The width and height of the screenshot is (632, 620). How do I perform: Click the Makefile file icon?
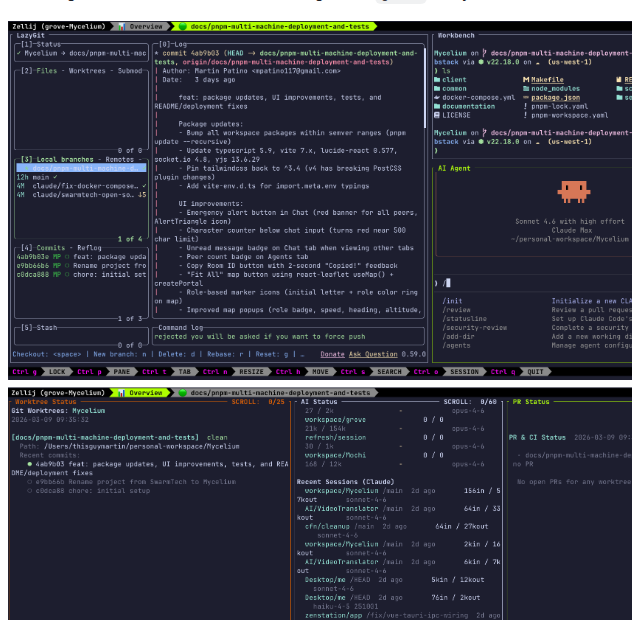click(527, 79)
